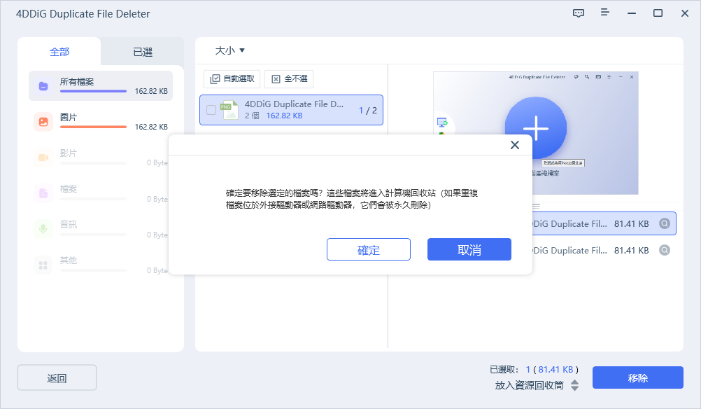Close the confirmation dialog with X
Viewport: 701px width, 409px height.
pyautogui.click(x=515, y=145)
